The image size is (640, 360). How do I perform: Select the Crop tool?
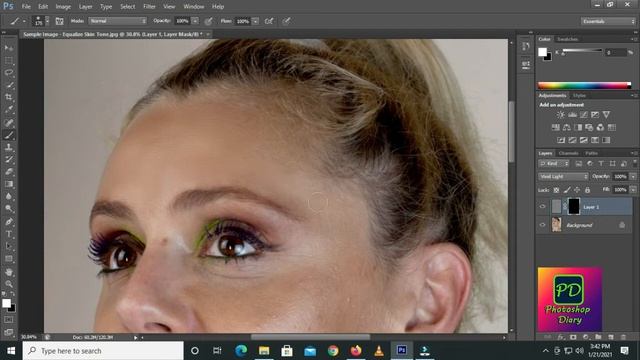pyautogui.click(x=9, y=97)
